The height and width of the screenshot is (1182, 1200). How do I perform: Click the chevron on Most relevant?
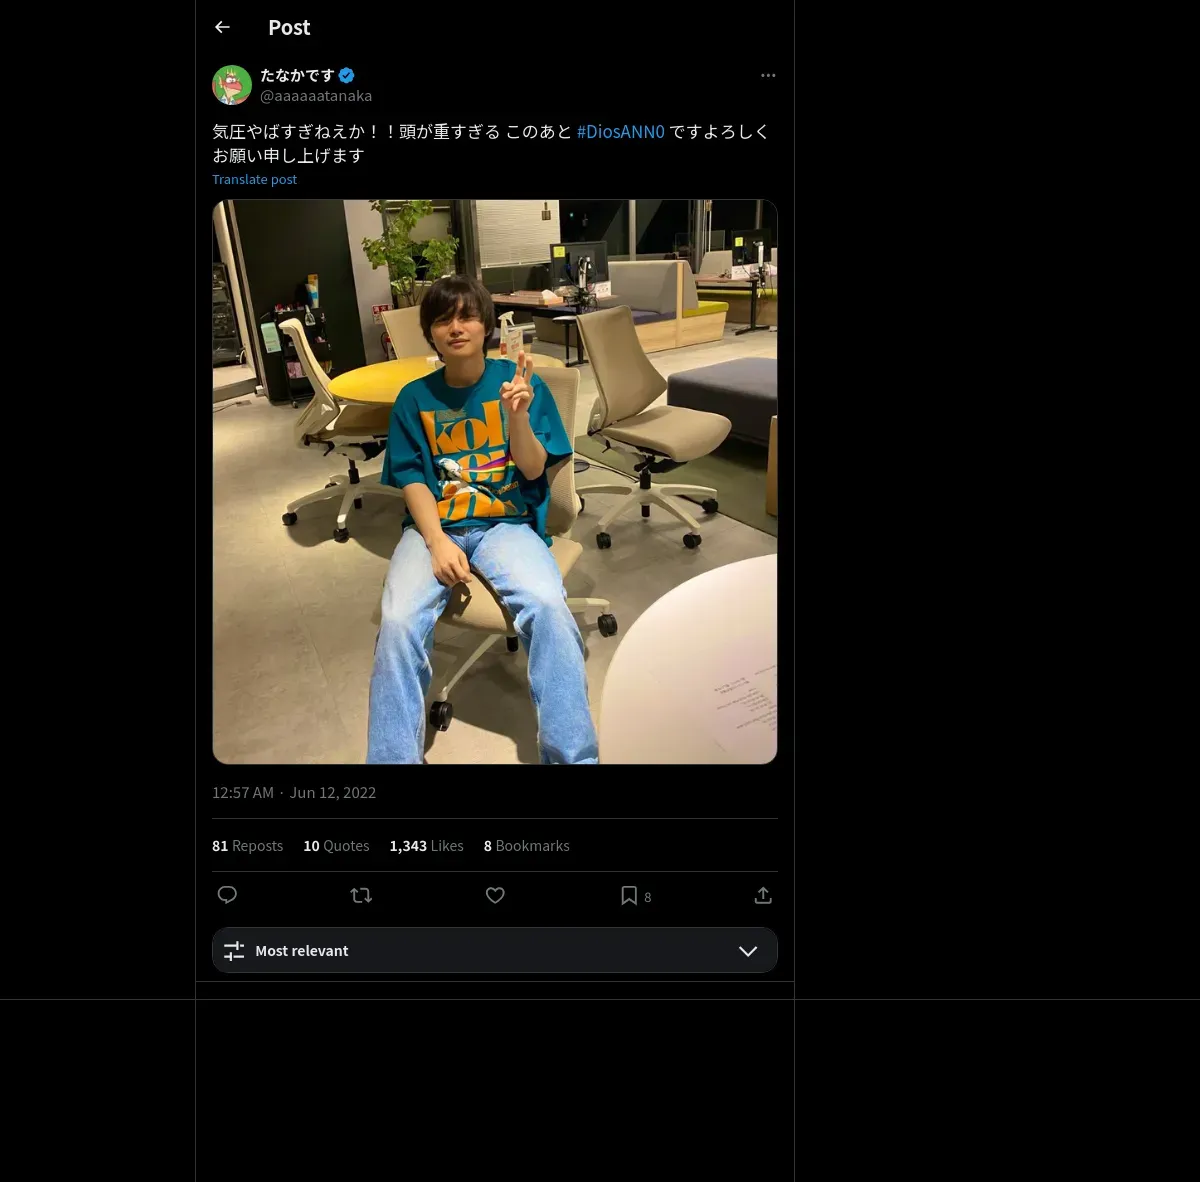[748, 951]
